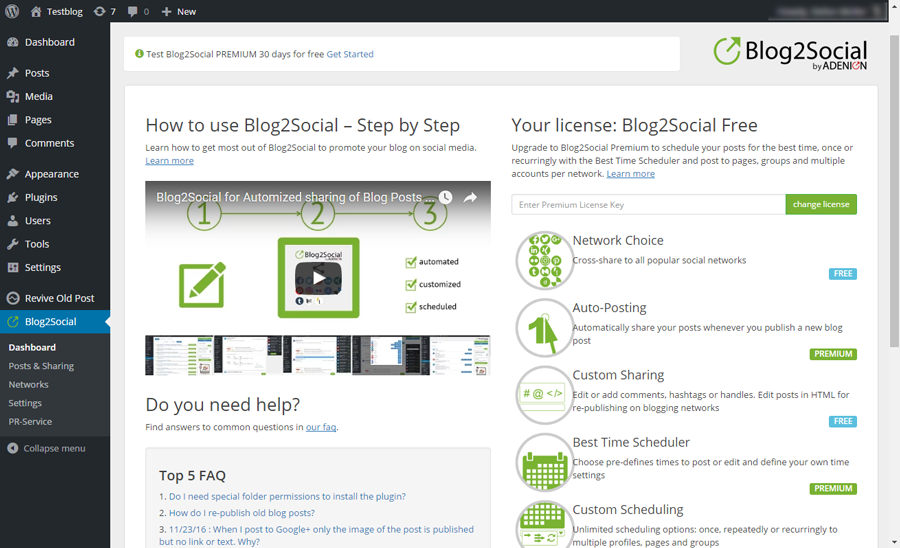
Task: Click the Watch later clock icon on video
Action: click(x=445, y=197)
